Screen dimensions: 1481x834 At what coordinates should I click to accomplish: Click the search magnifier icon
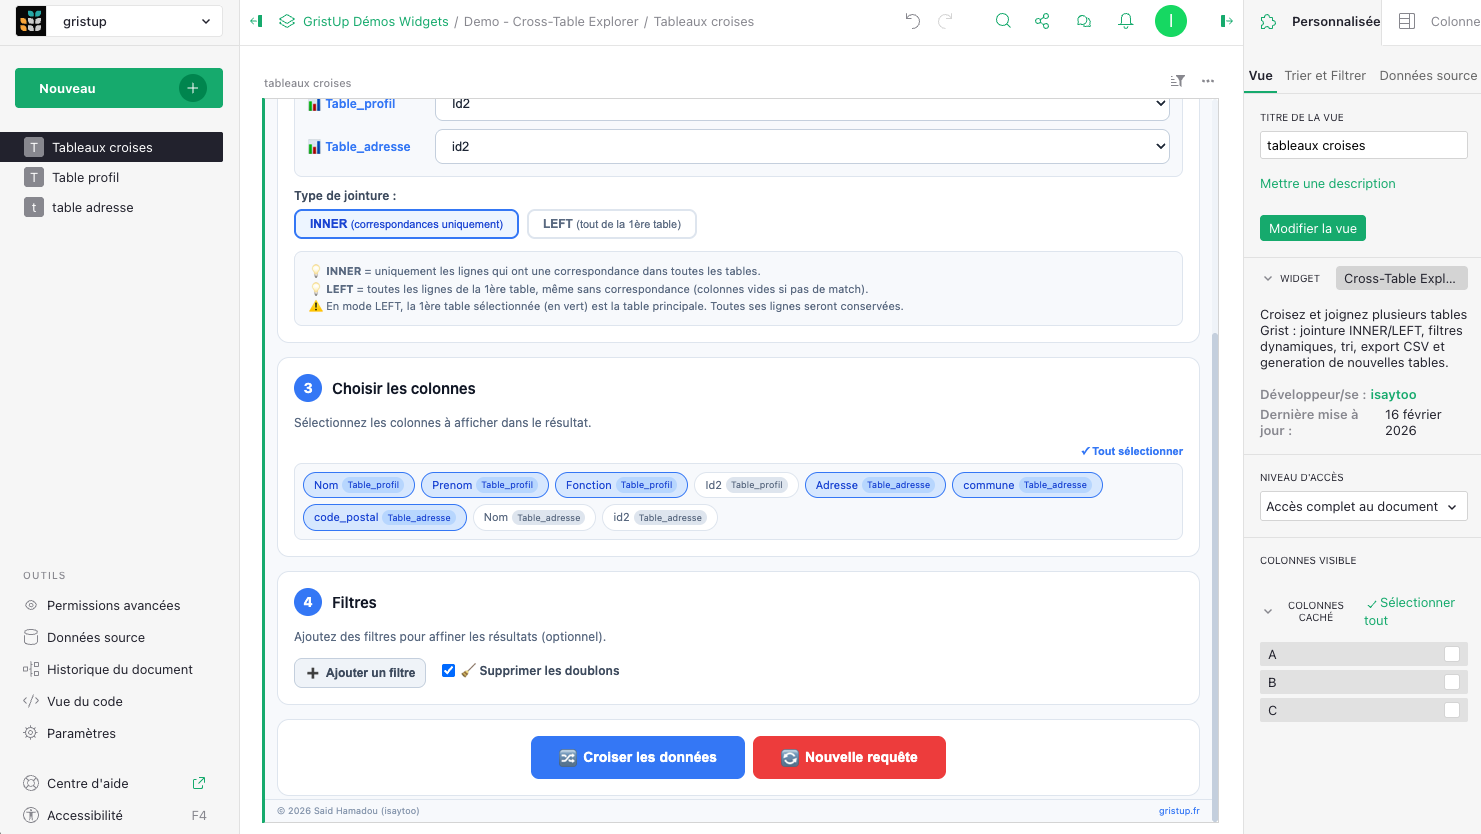pyautogui.click(x=1003, y=21)
